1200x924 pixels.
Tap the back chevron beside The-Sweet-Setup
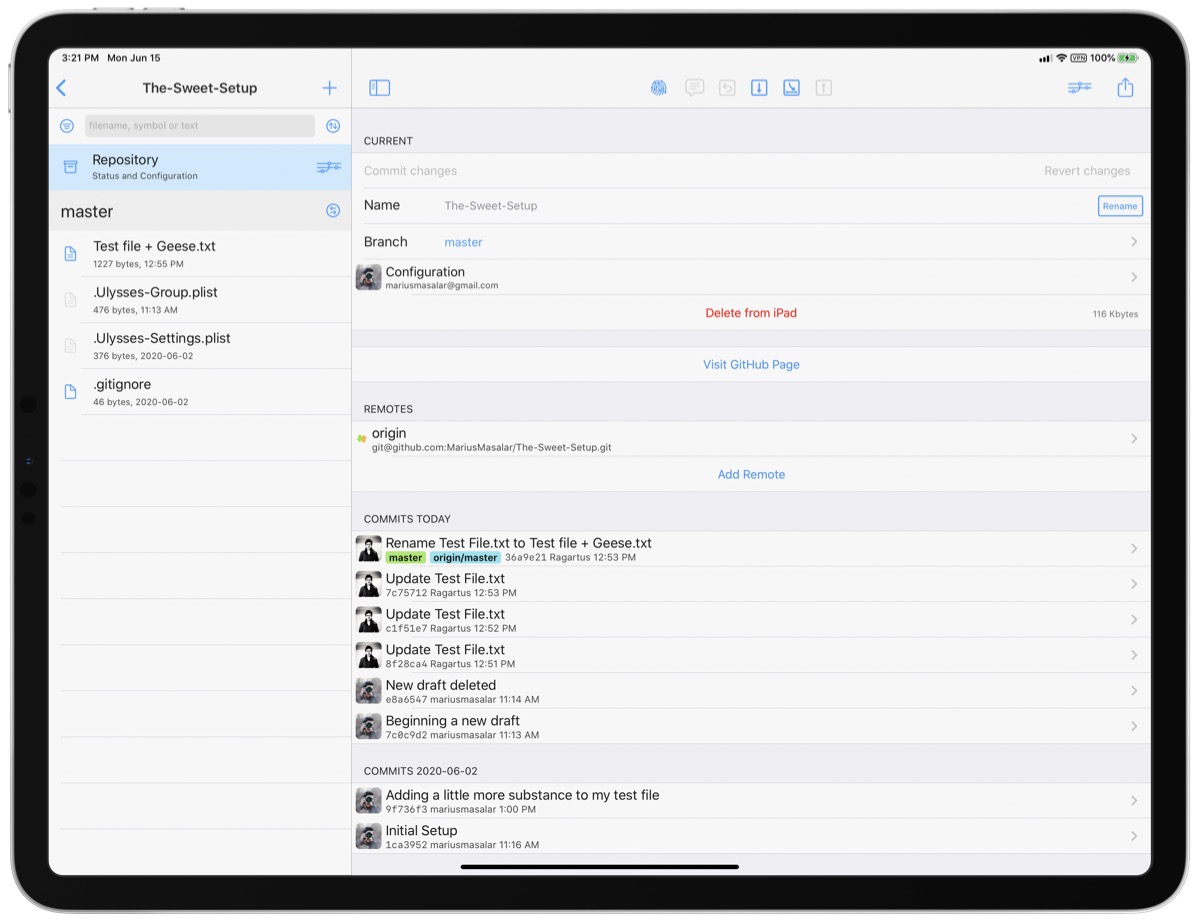click(x=61, y=88)
